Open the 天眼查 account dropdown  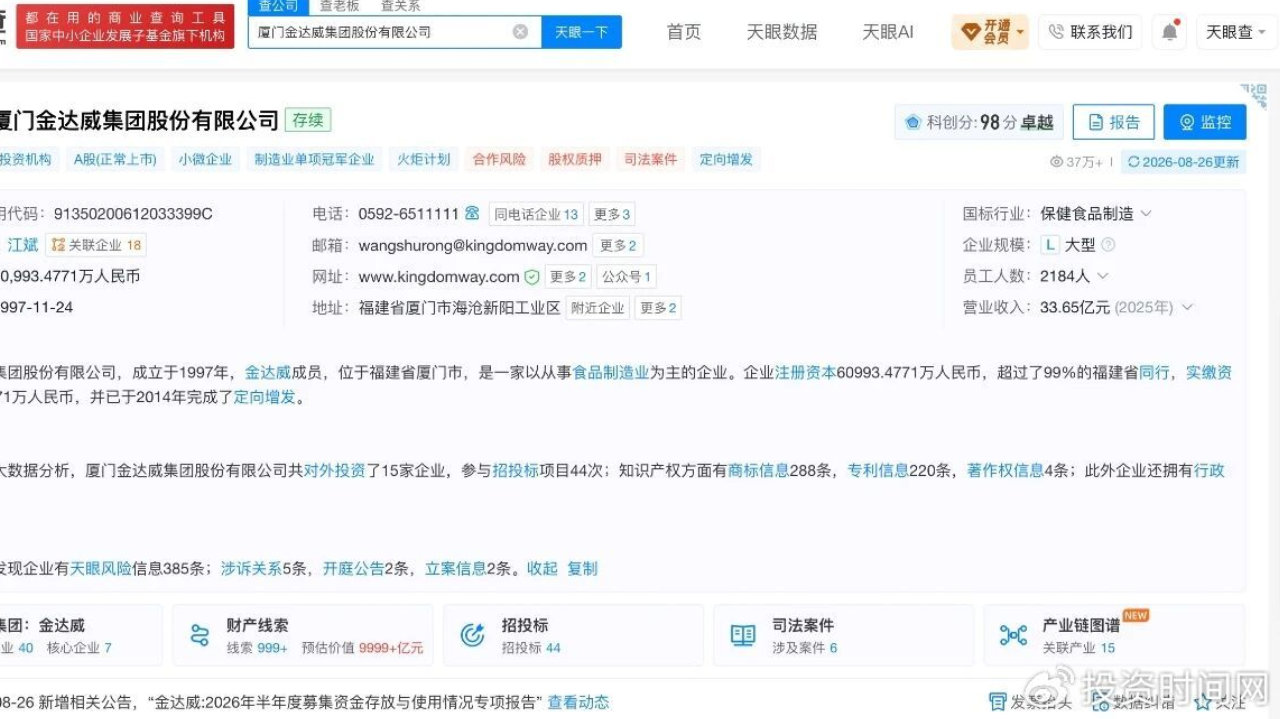click(1236, 32)
